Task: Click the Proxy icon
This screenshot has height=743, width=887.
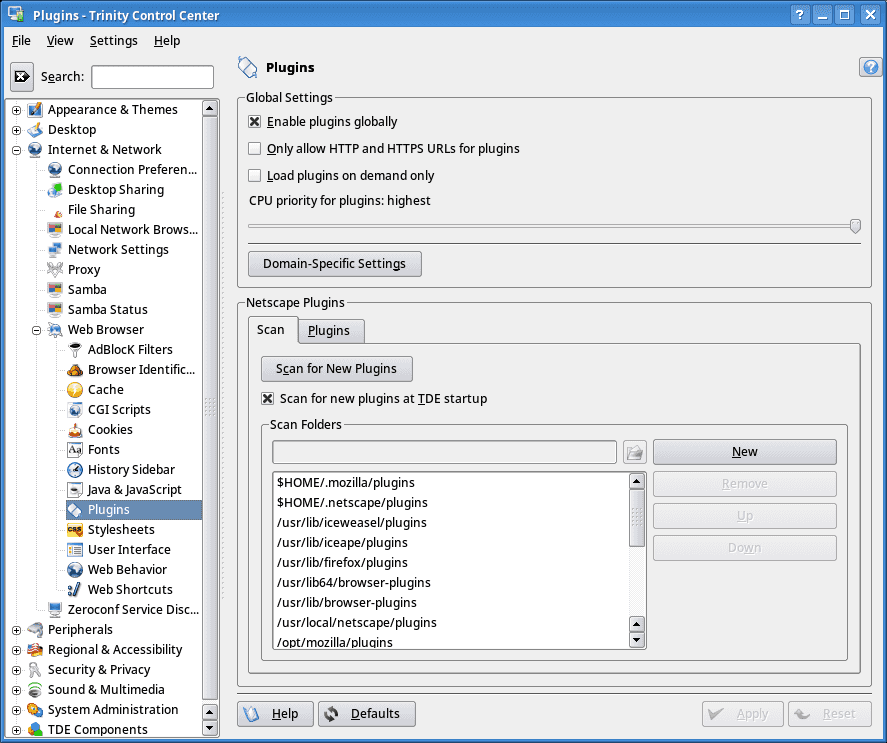Action: click(55, 269)
